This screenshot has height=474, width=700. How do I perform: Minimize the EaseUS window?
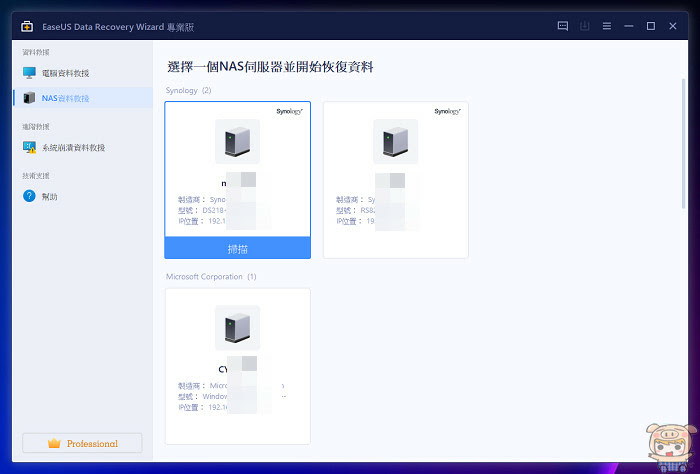[x=629, y=26]
